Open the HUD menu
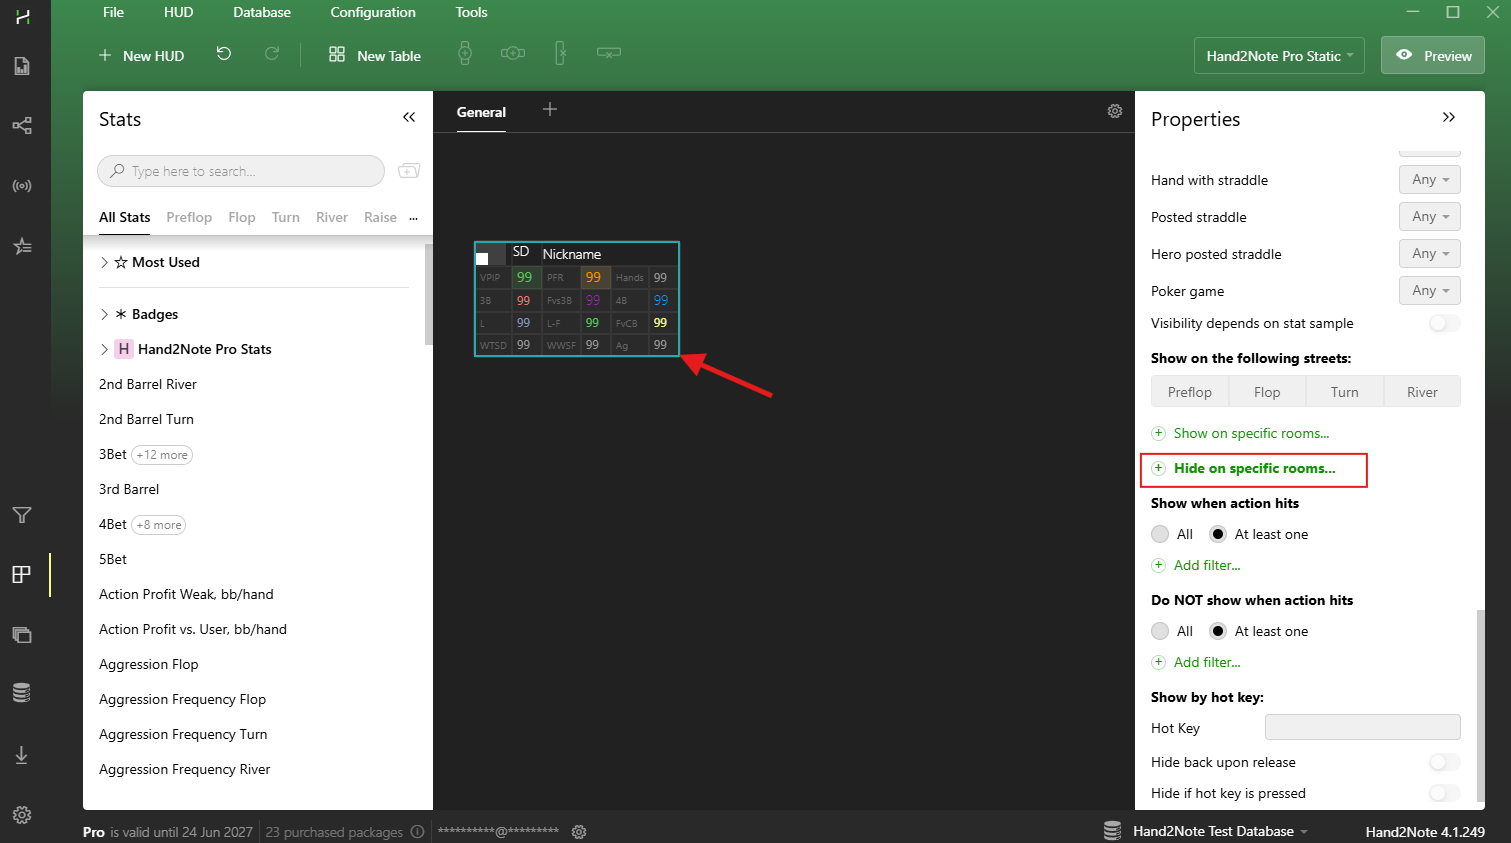This screenshot has width=1511, height=843. pyautogui.click(x=179, y=12)
